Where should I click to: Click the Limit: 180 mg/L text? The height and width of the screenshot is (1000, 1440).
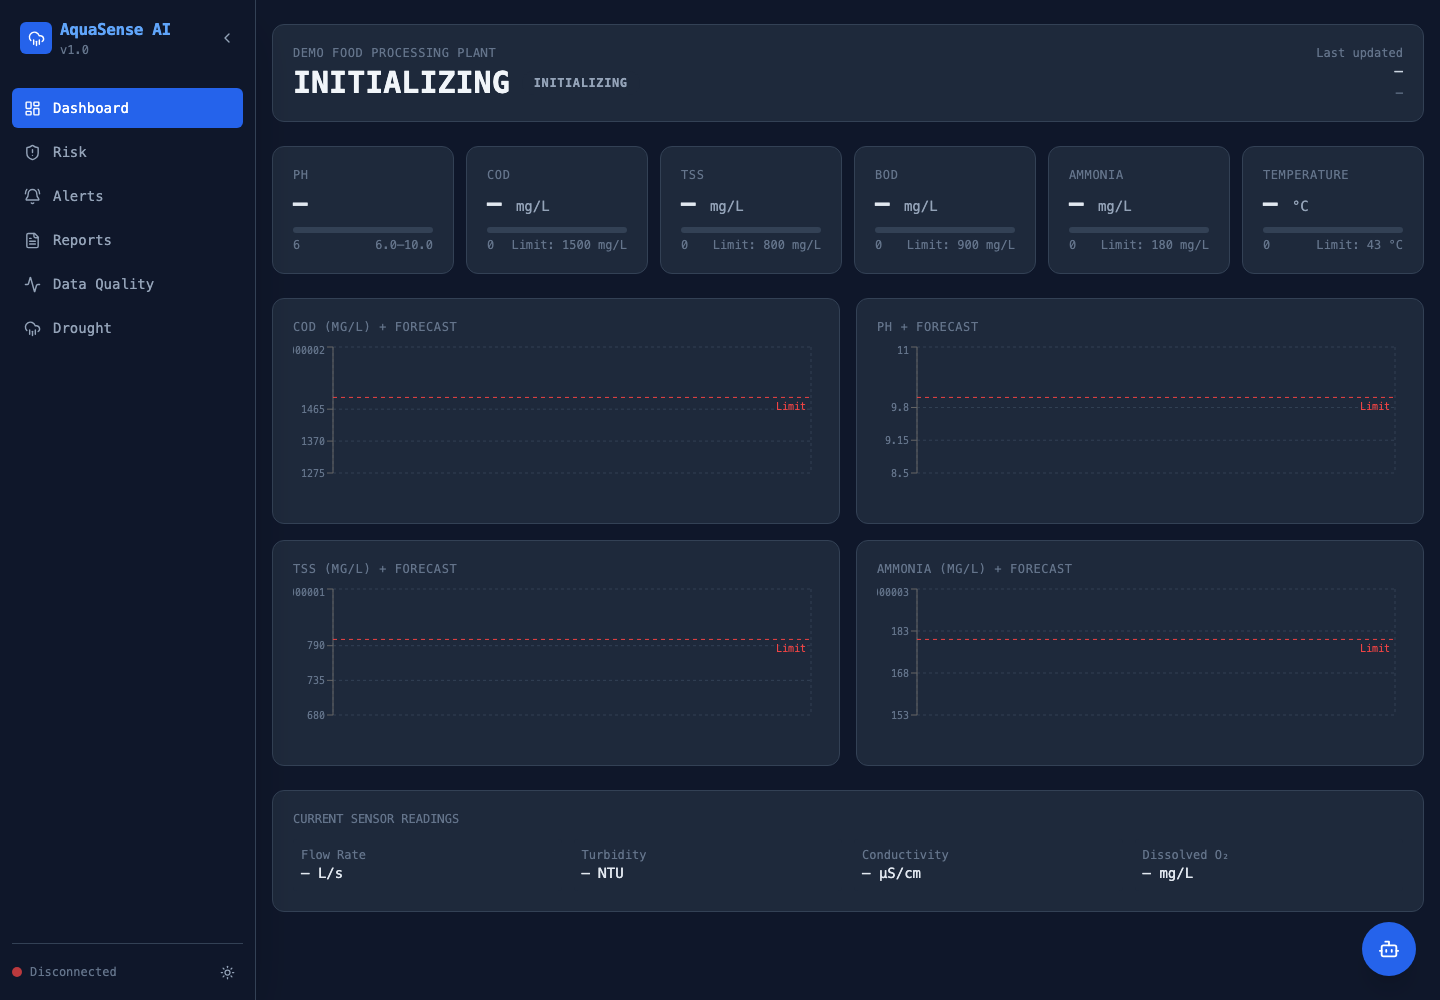[x=1155, y=245]
